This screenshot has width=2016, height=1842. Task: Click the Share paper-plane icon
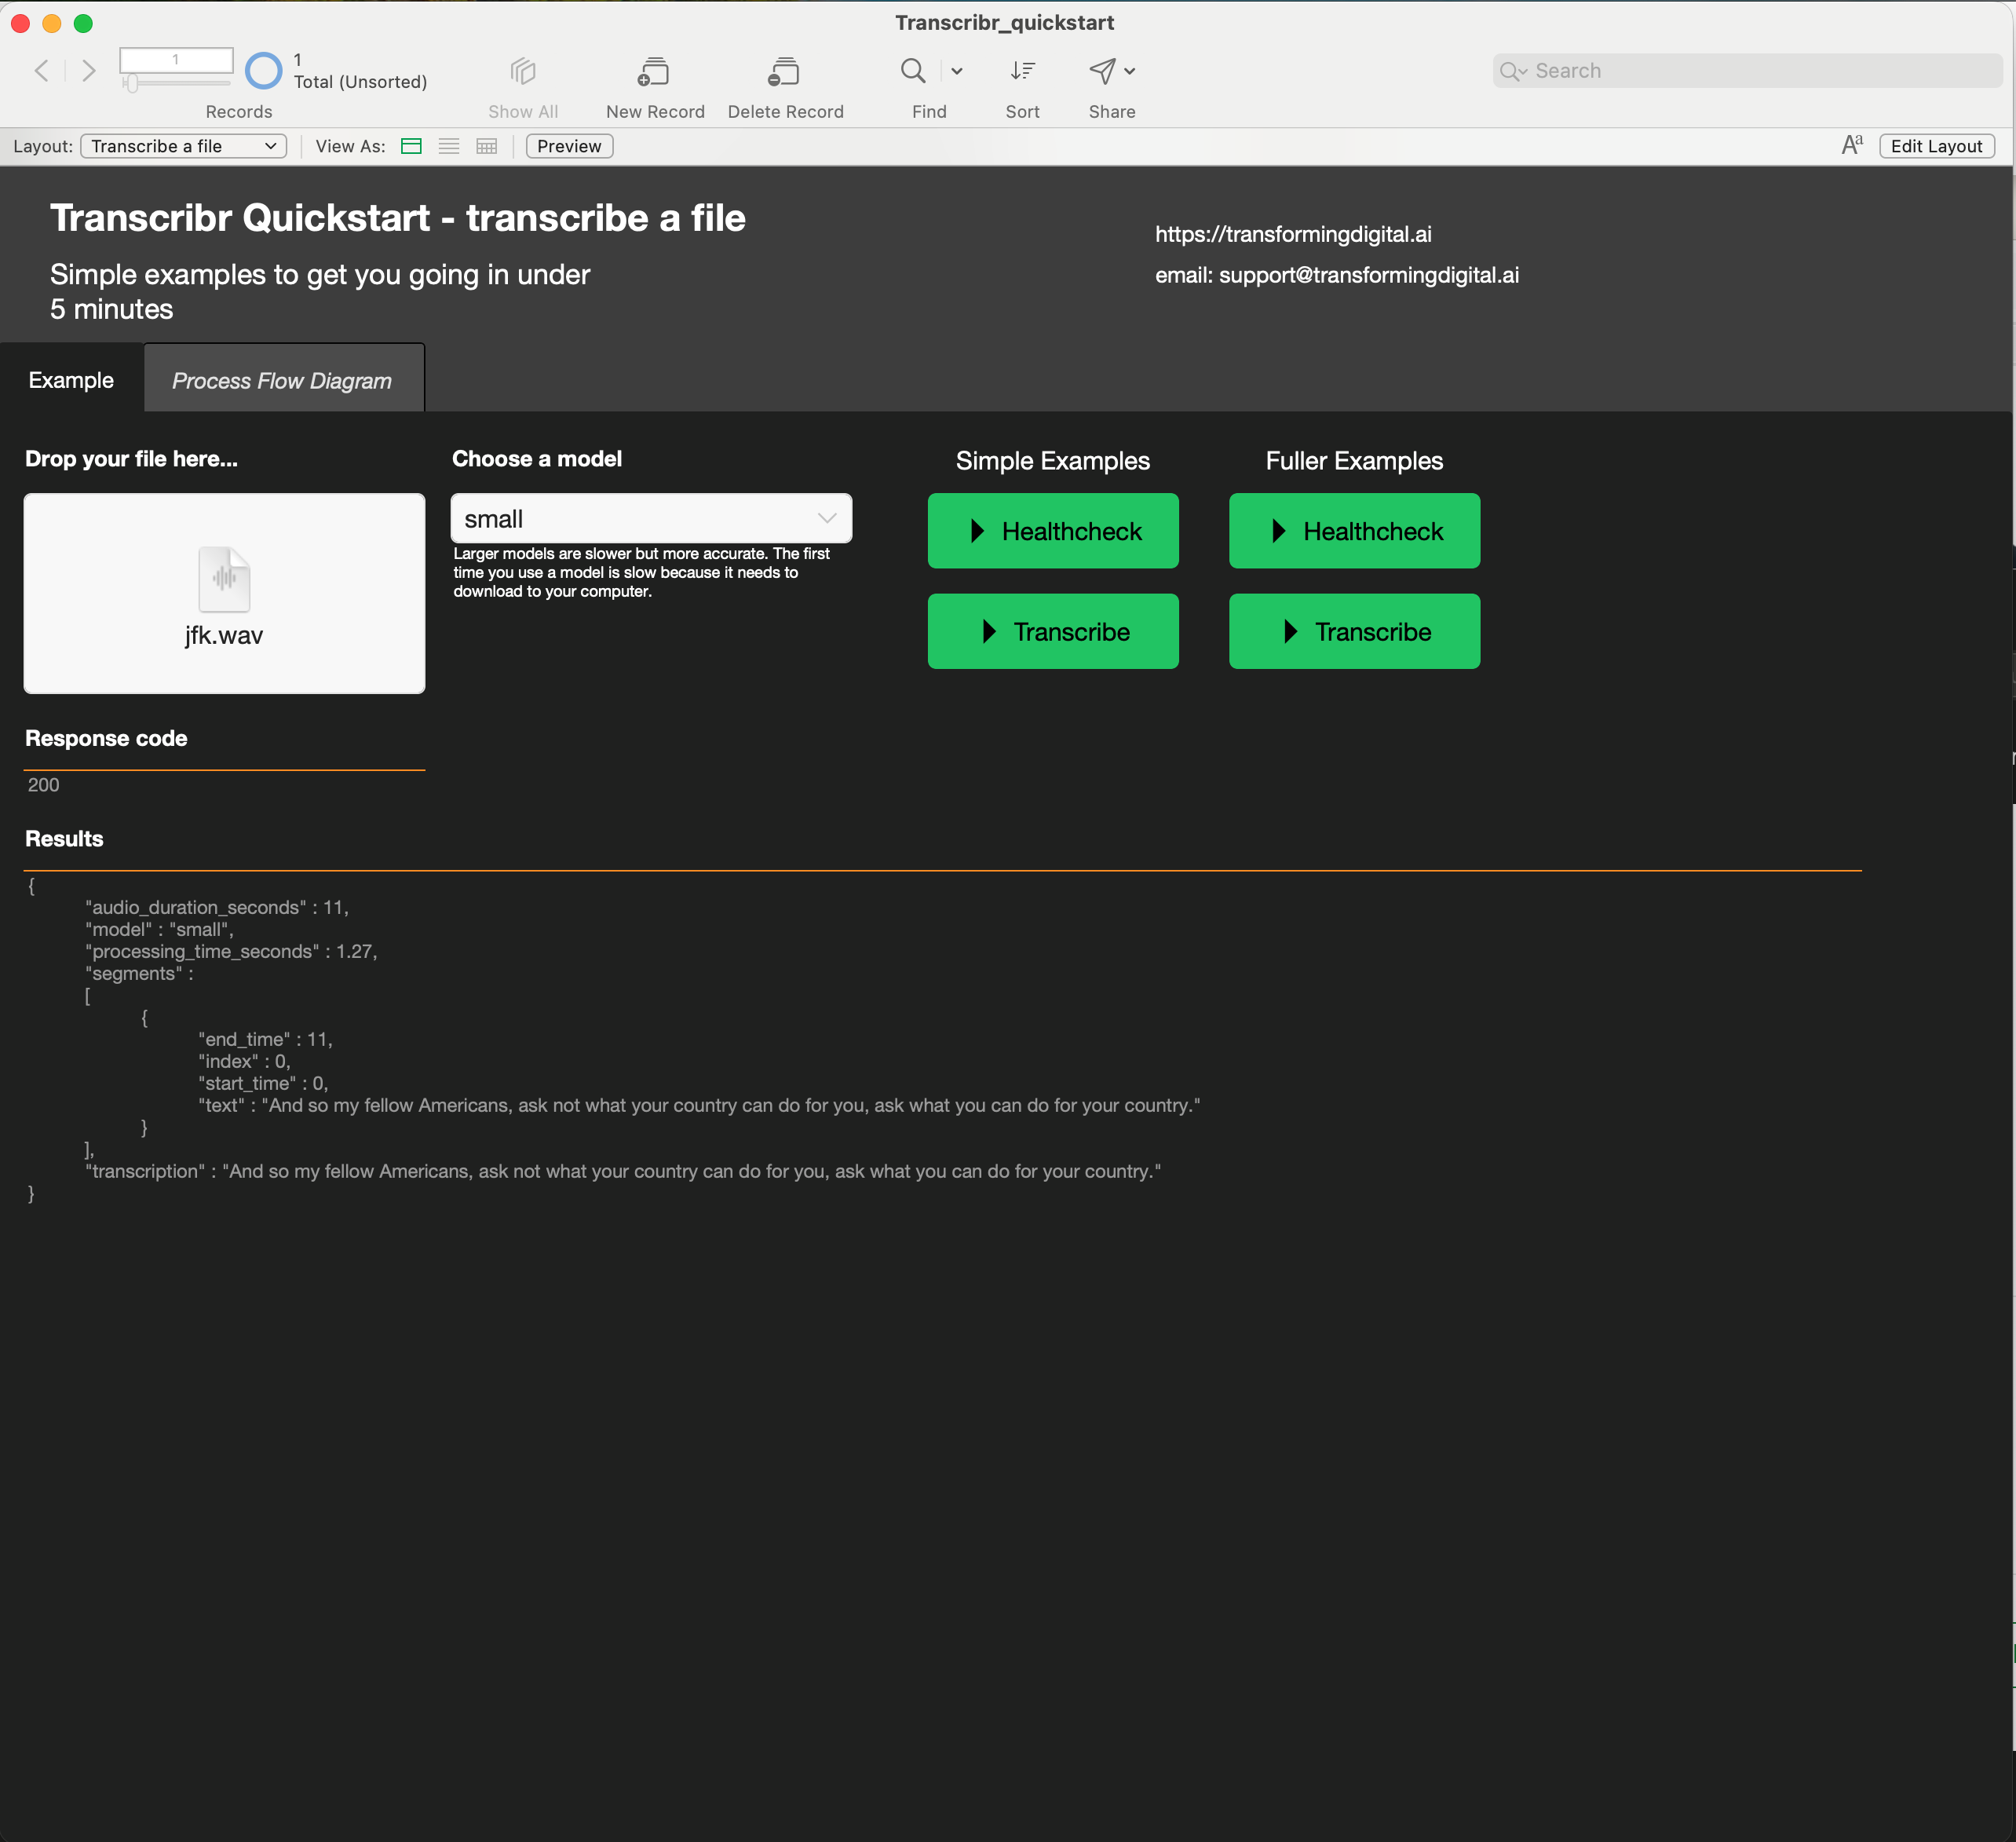point(1102,71)
